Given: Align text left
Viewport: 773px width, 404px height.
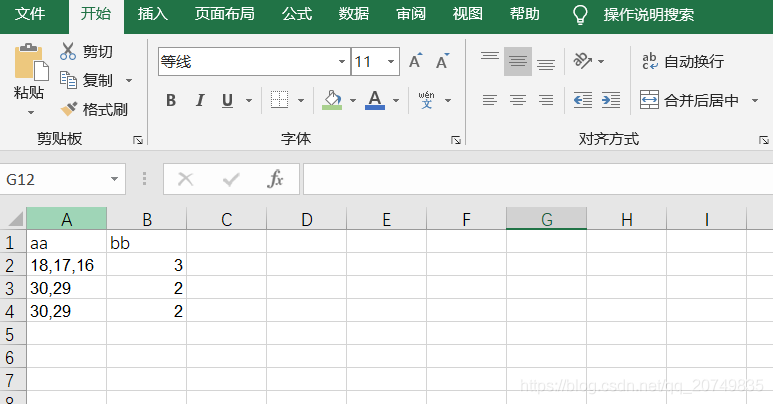Looking at the screenshot, I should click(x=490, y=100).
